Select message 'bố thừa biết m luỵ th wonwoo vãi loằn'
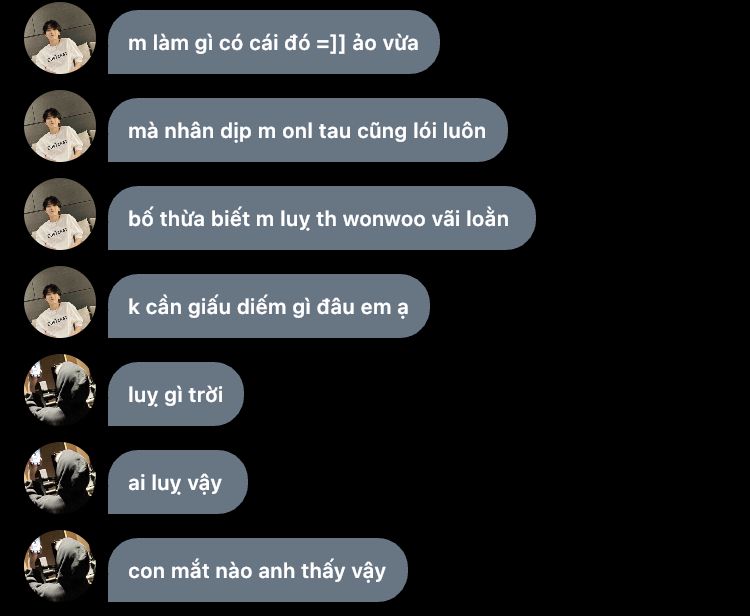750x616 pixels. [322, 218]
